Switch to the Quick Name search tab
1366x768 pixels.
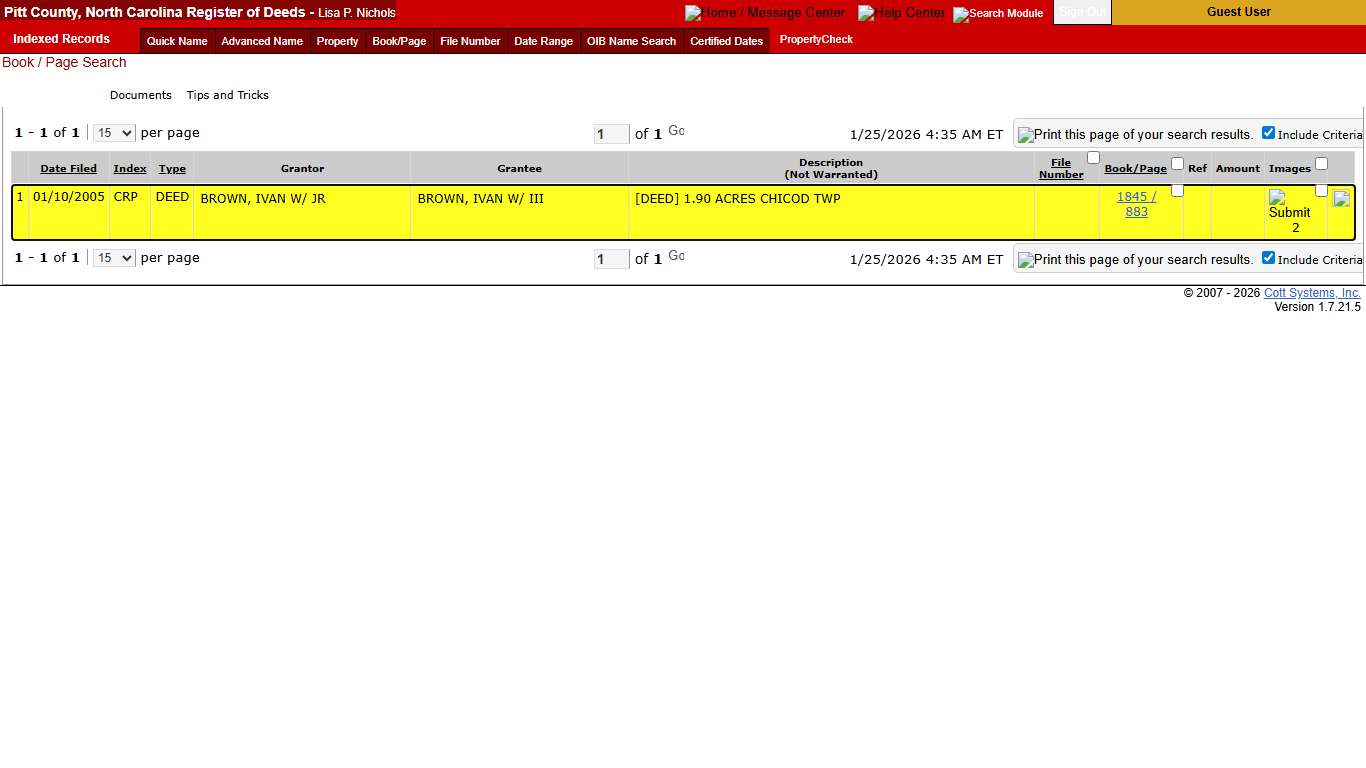point(176,41)
